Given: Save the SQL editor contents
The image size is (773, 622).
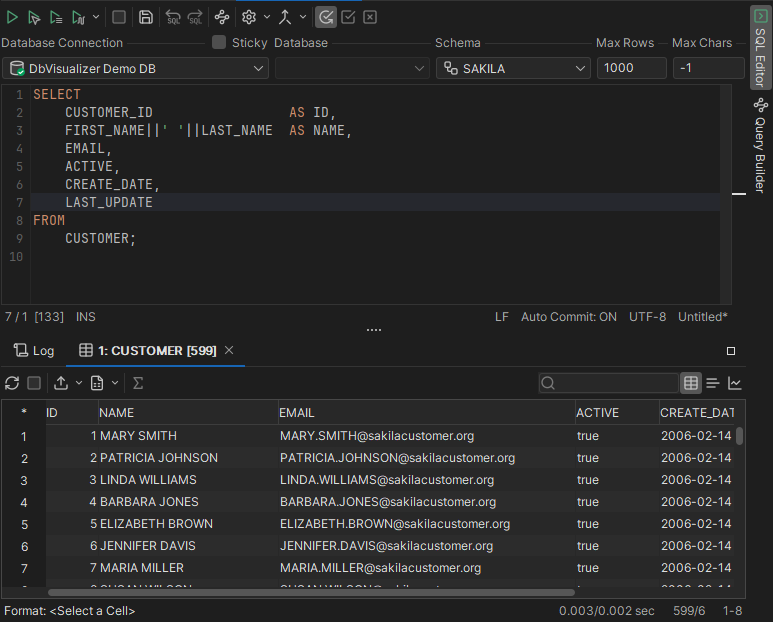Looking at the screenshot, I should click(146, 18).
